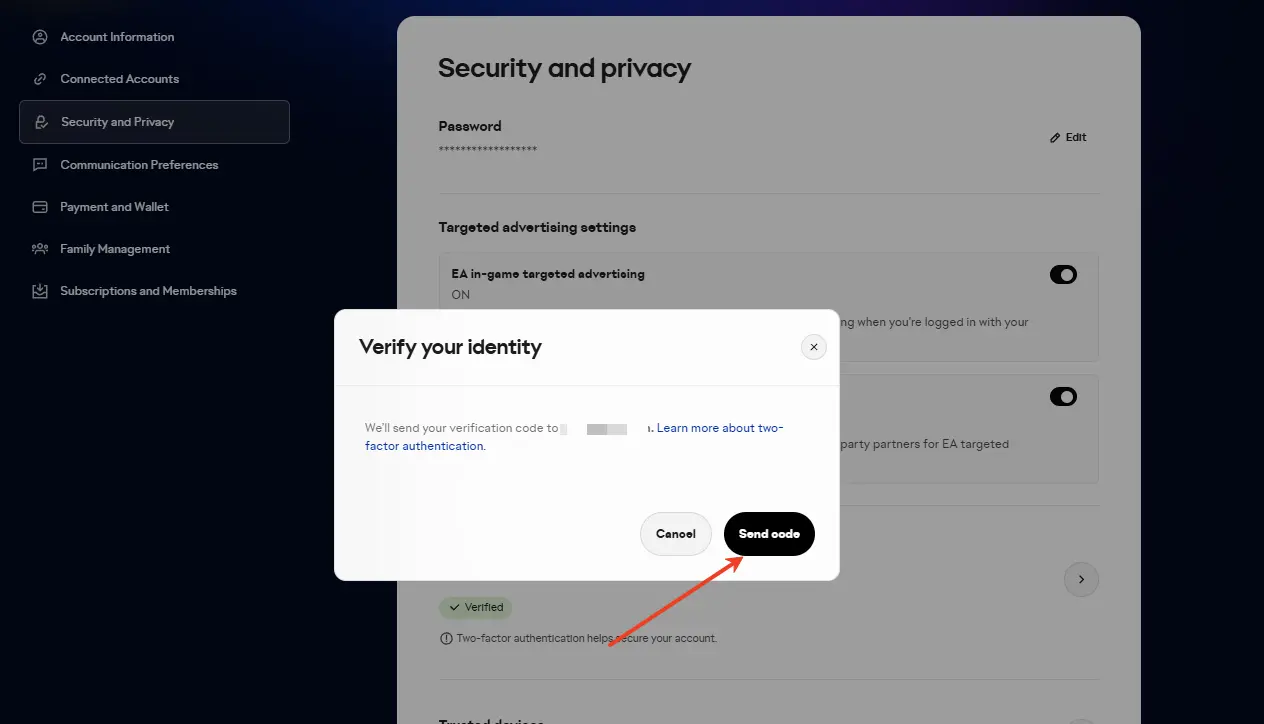Open Learn more about two-factor authentication link
This screenshot has width=1264, height=724.
(x=719, y=428)
